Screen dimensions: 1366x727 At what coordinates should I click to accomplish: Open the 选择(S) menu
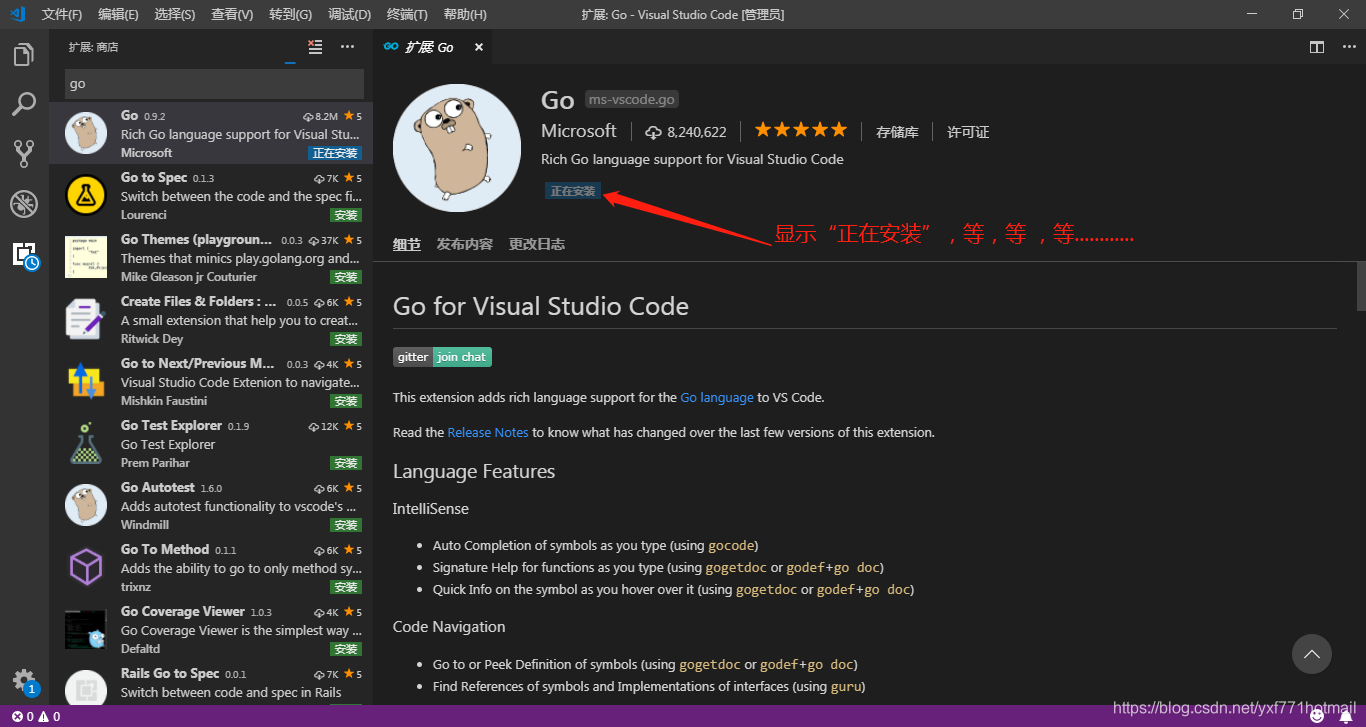(x=175, y=14)
